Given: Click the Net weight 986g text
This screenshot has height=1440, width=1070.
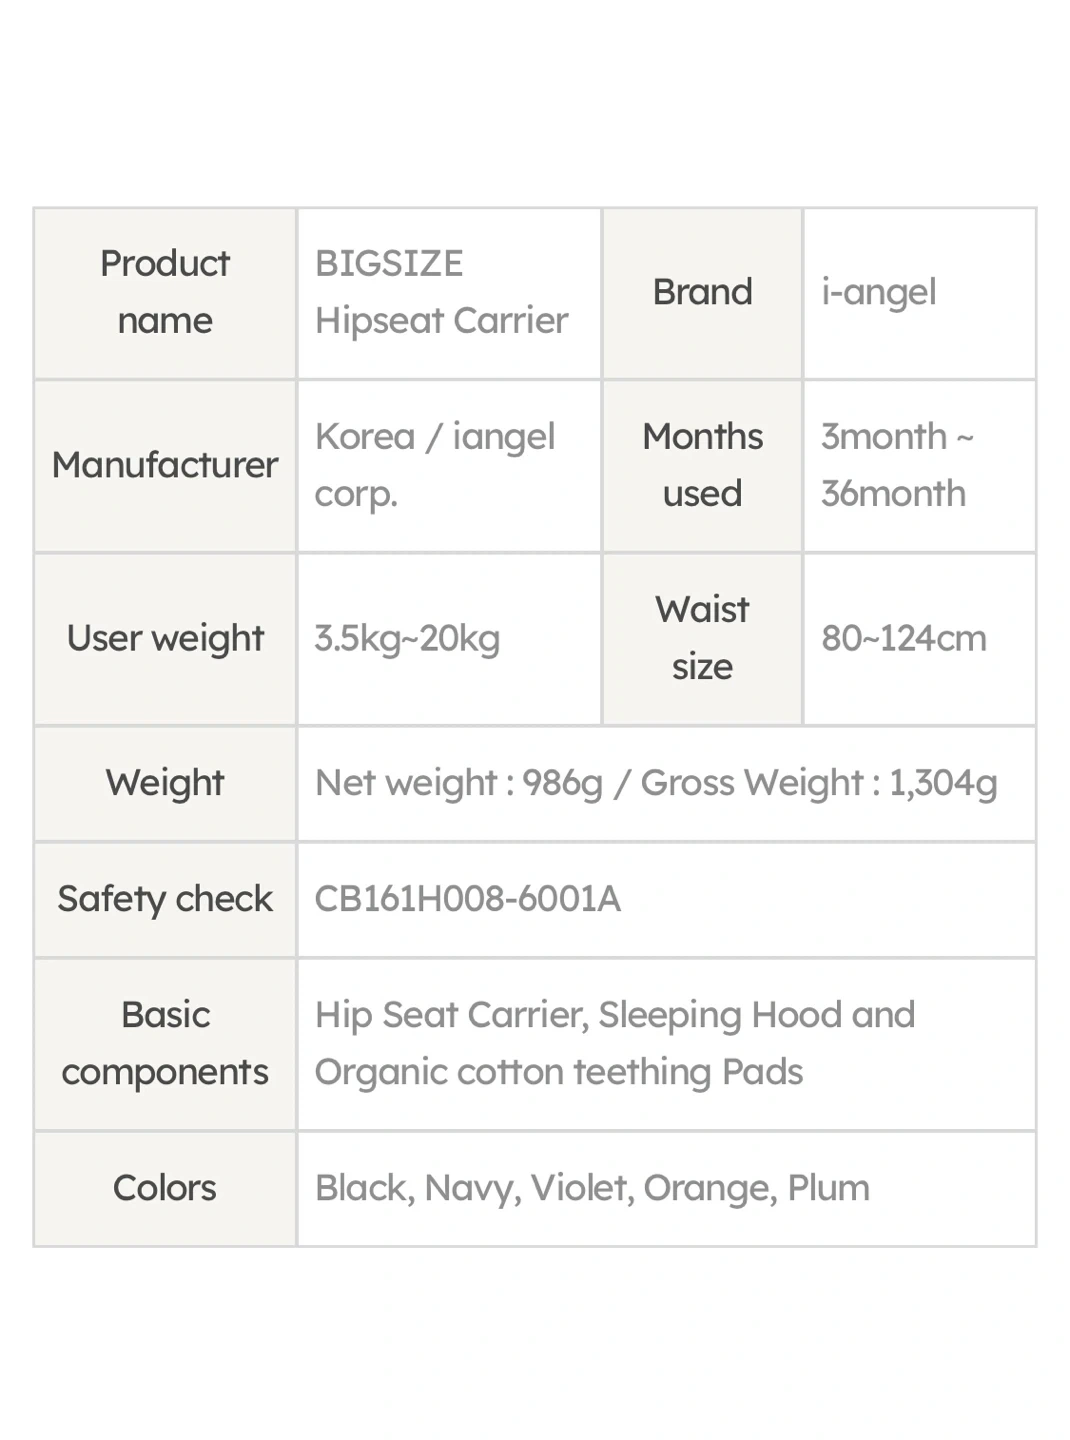Looking at the screenshot, I should coord(459,783).
